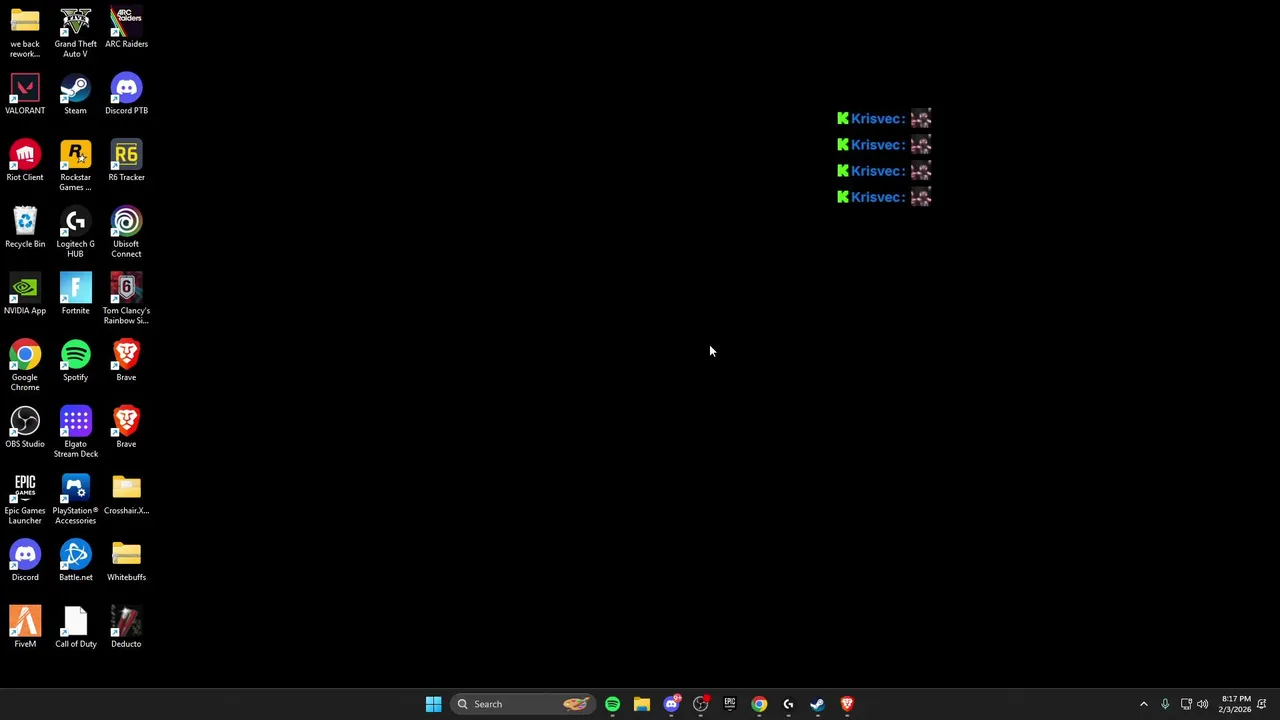Image resolution: width=1280 pixels, height=720 pixels.
Task: Open OBS Studio from the taskbar
Action: coord(700,704)
